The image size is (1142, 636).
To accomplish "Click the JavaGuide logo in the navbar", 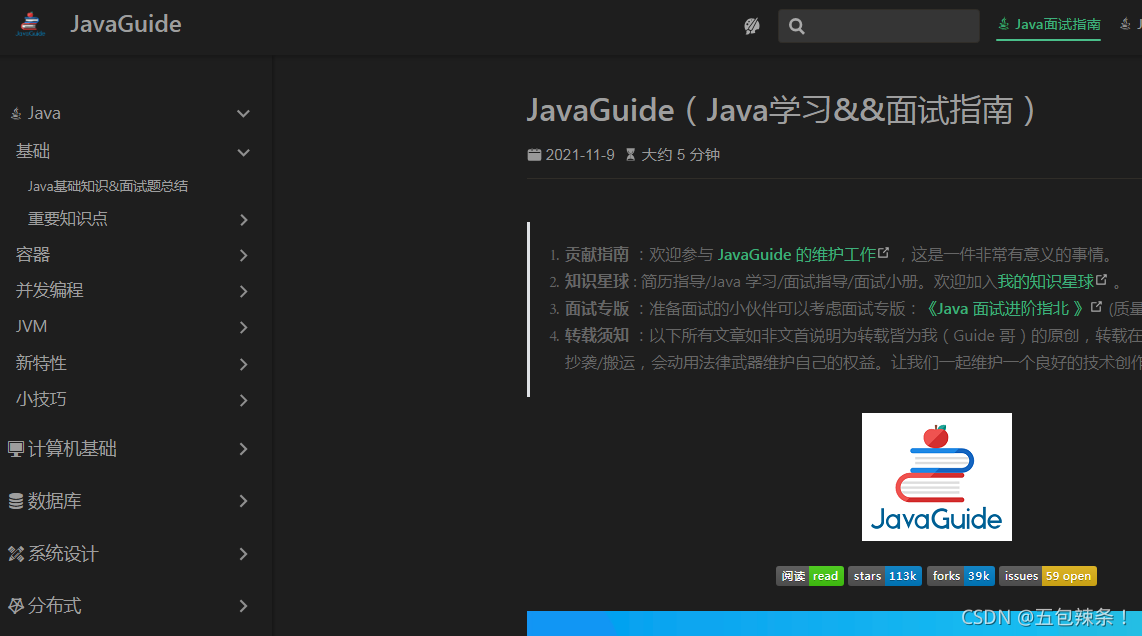I will (x=31, y=24).
